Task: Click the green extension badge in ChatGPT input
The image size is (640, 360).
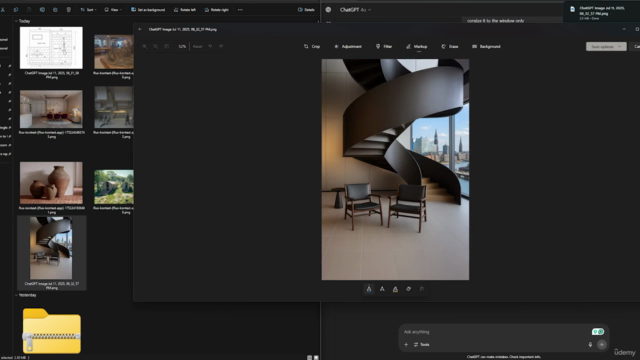Action: (598, 332)
